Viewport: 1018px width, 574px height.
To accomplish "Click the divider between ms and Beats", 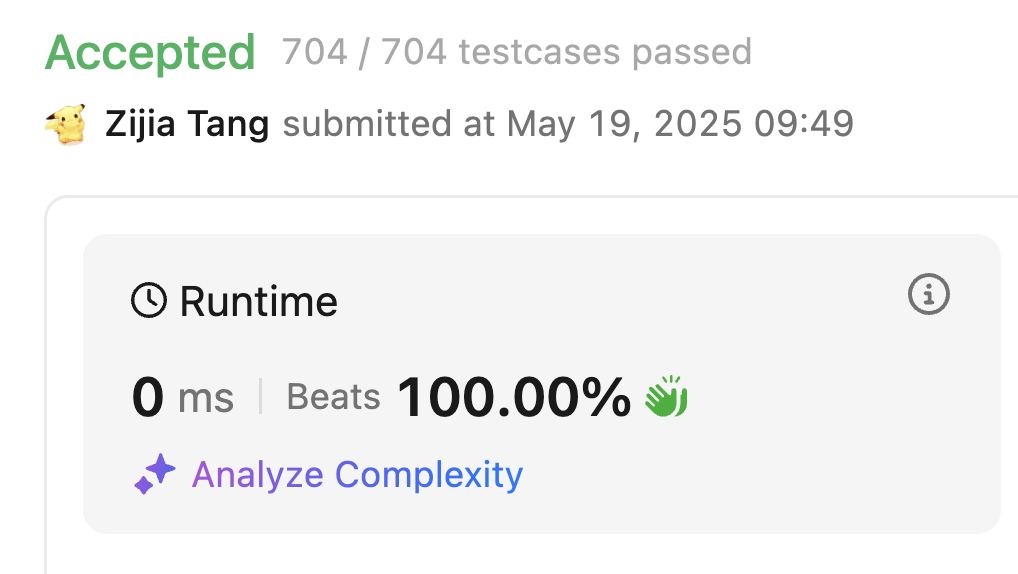I will pos(260,397).
